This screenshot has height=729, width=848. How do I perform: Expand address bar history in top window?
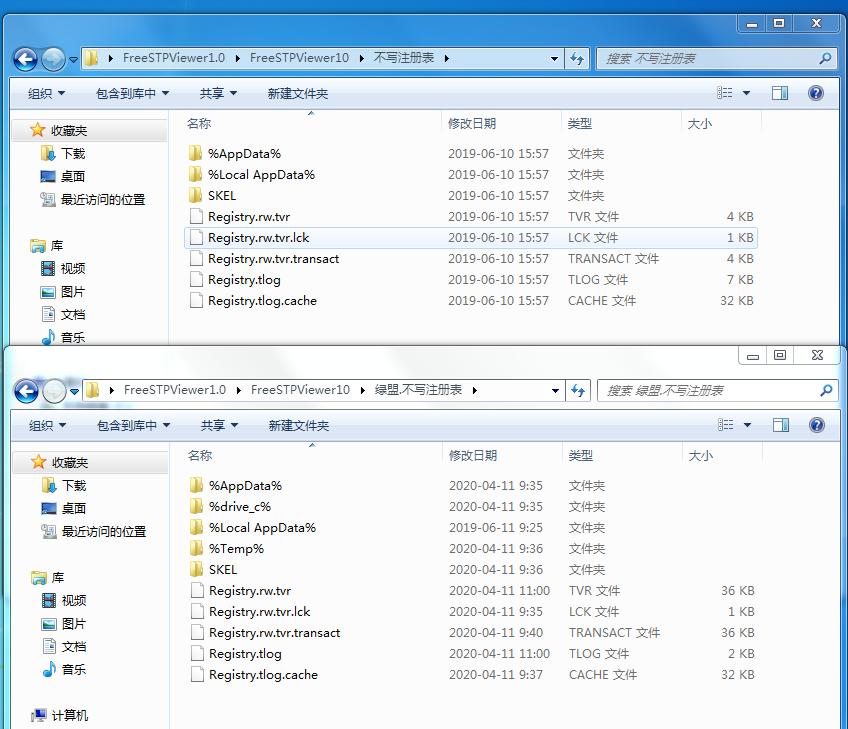554,58
